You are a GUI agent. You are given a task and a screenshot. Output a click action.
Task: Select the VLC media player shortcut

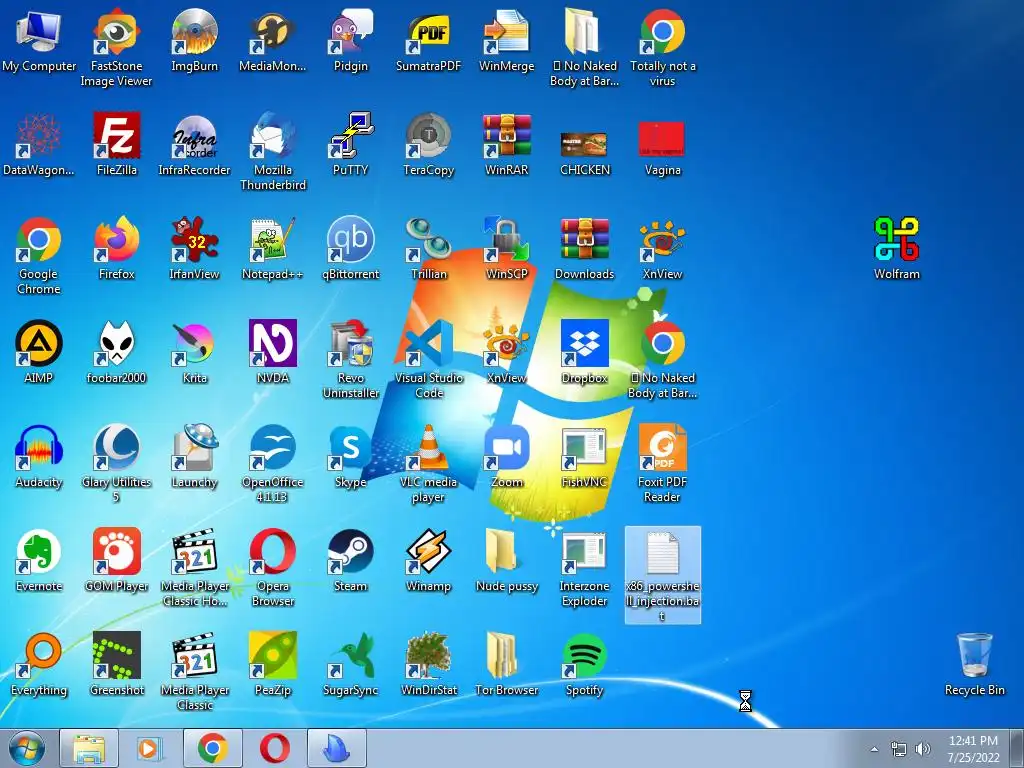[x=428, y=464]
